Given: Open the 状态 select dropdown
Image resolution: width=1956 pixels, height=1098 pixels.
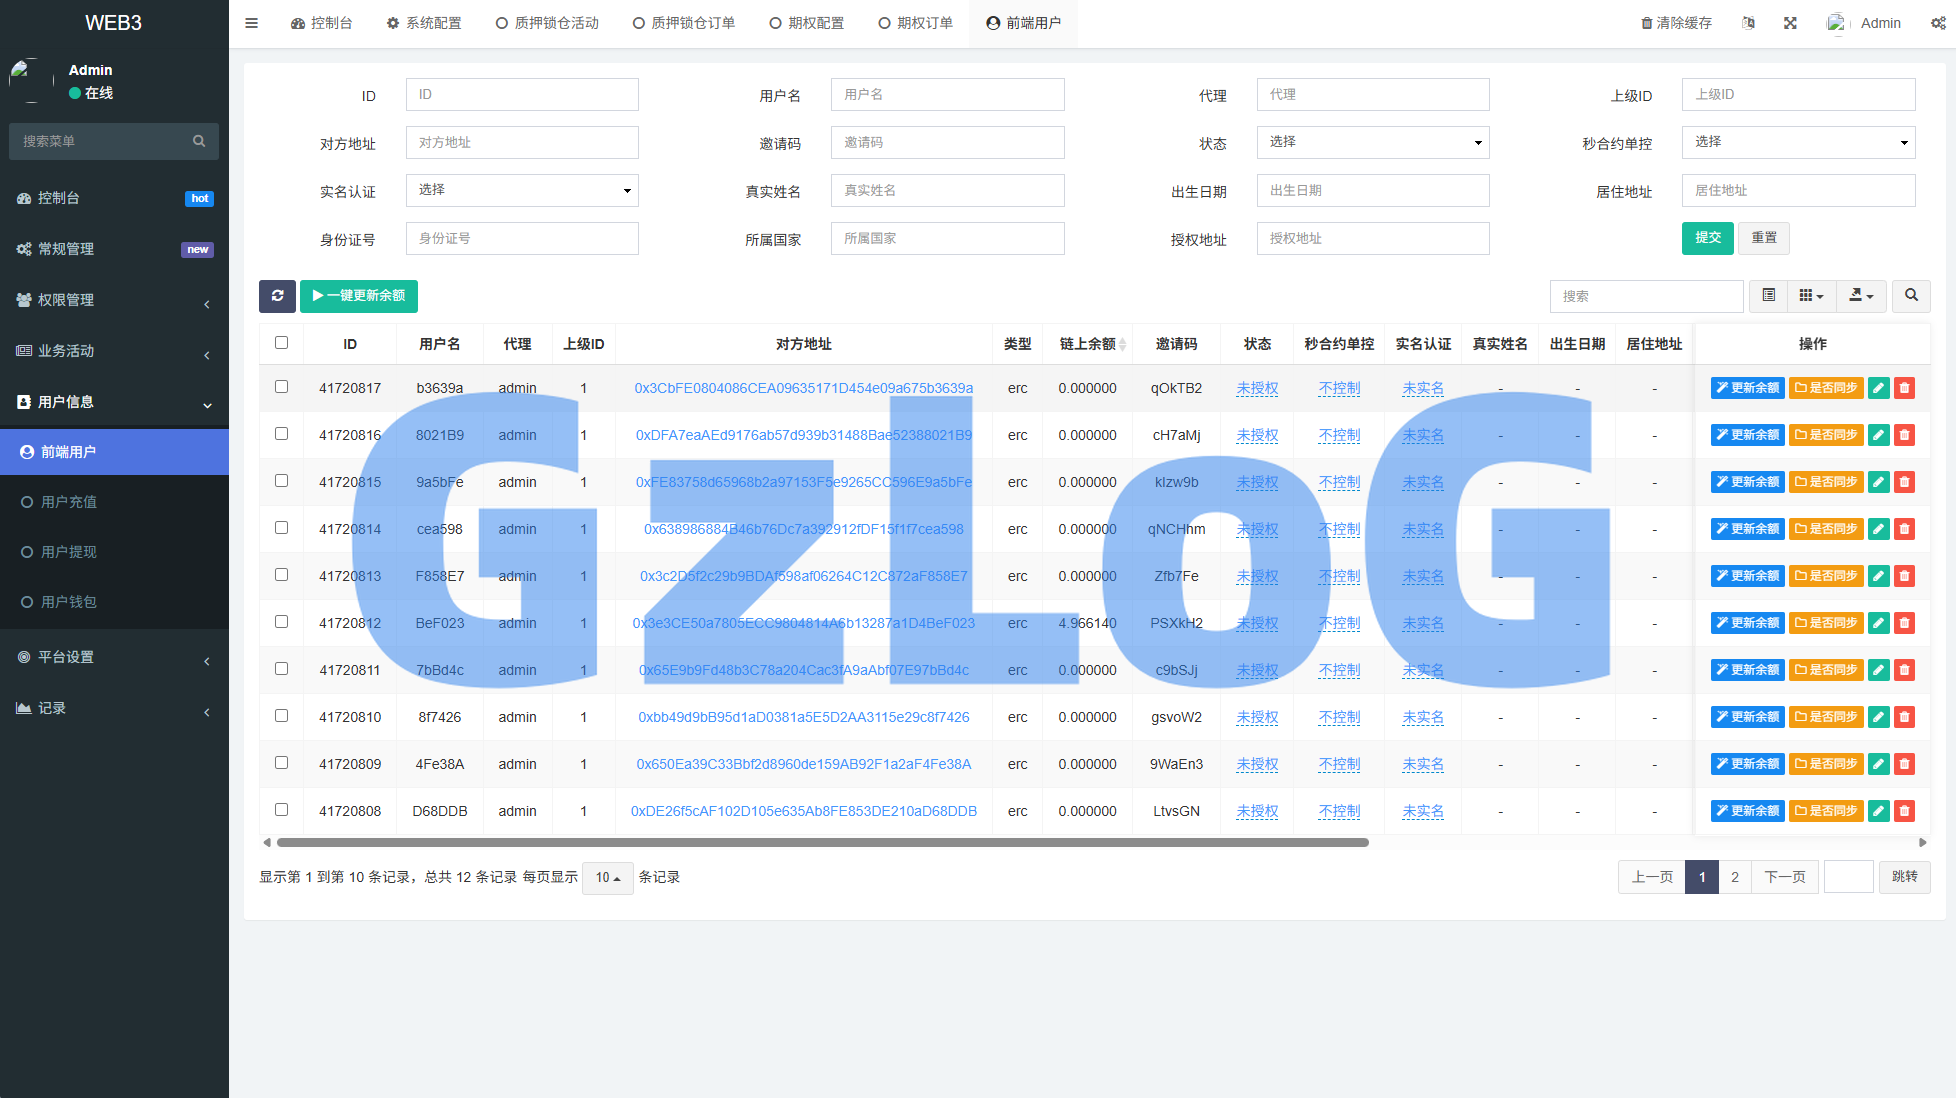Looking at the screenshot, I should (1372, 142).
